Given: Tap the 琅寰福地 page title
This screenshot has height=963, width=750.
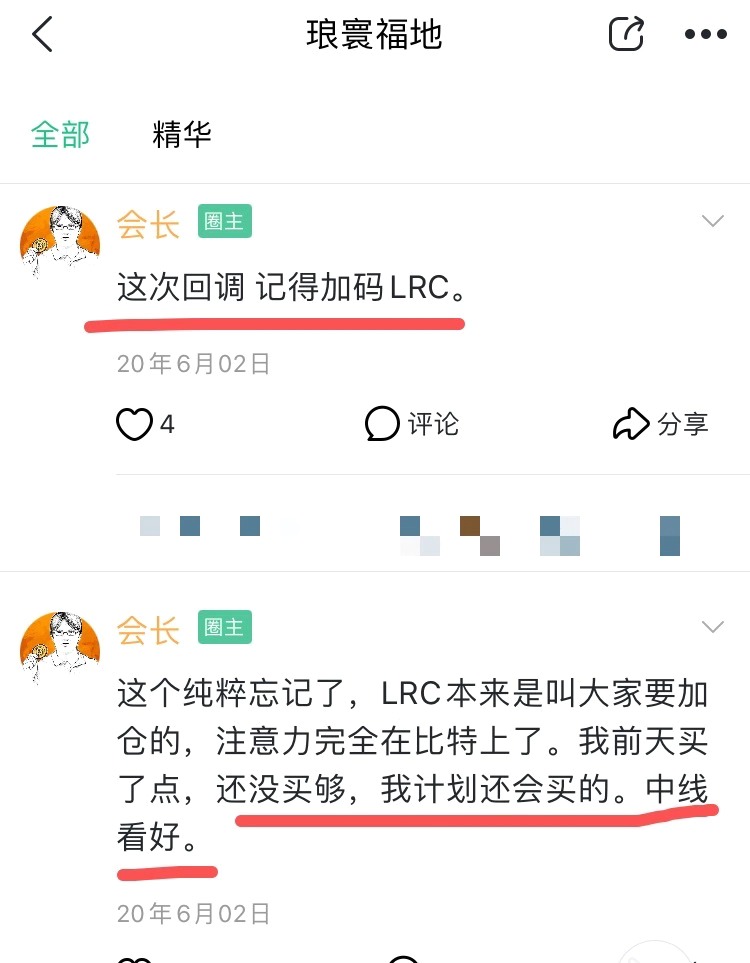Looking at the screenshot, I should tap(374, 34).
